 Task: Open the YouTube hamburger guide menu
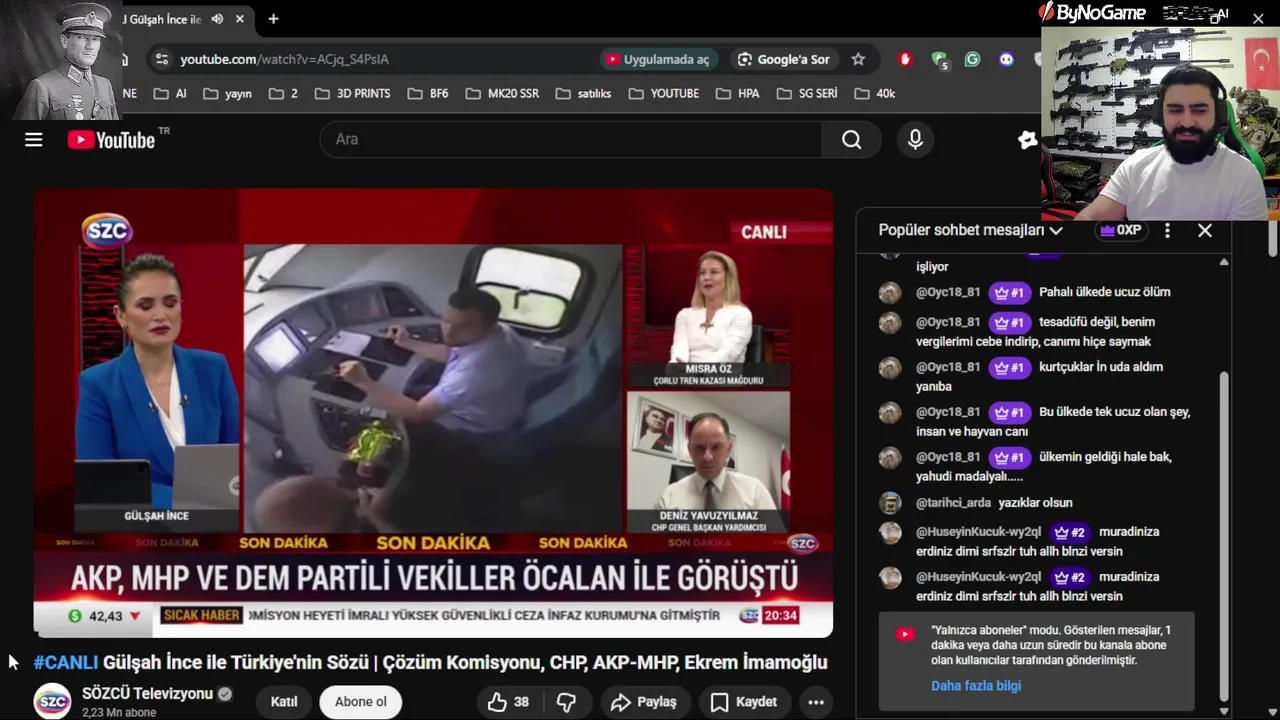pos(34,140)
